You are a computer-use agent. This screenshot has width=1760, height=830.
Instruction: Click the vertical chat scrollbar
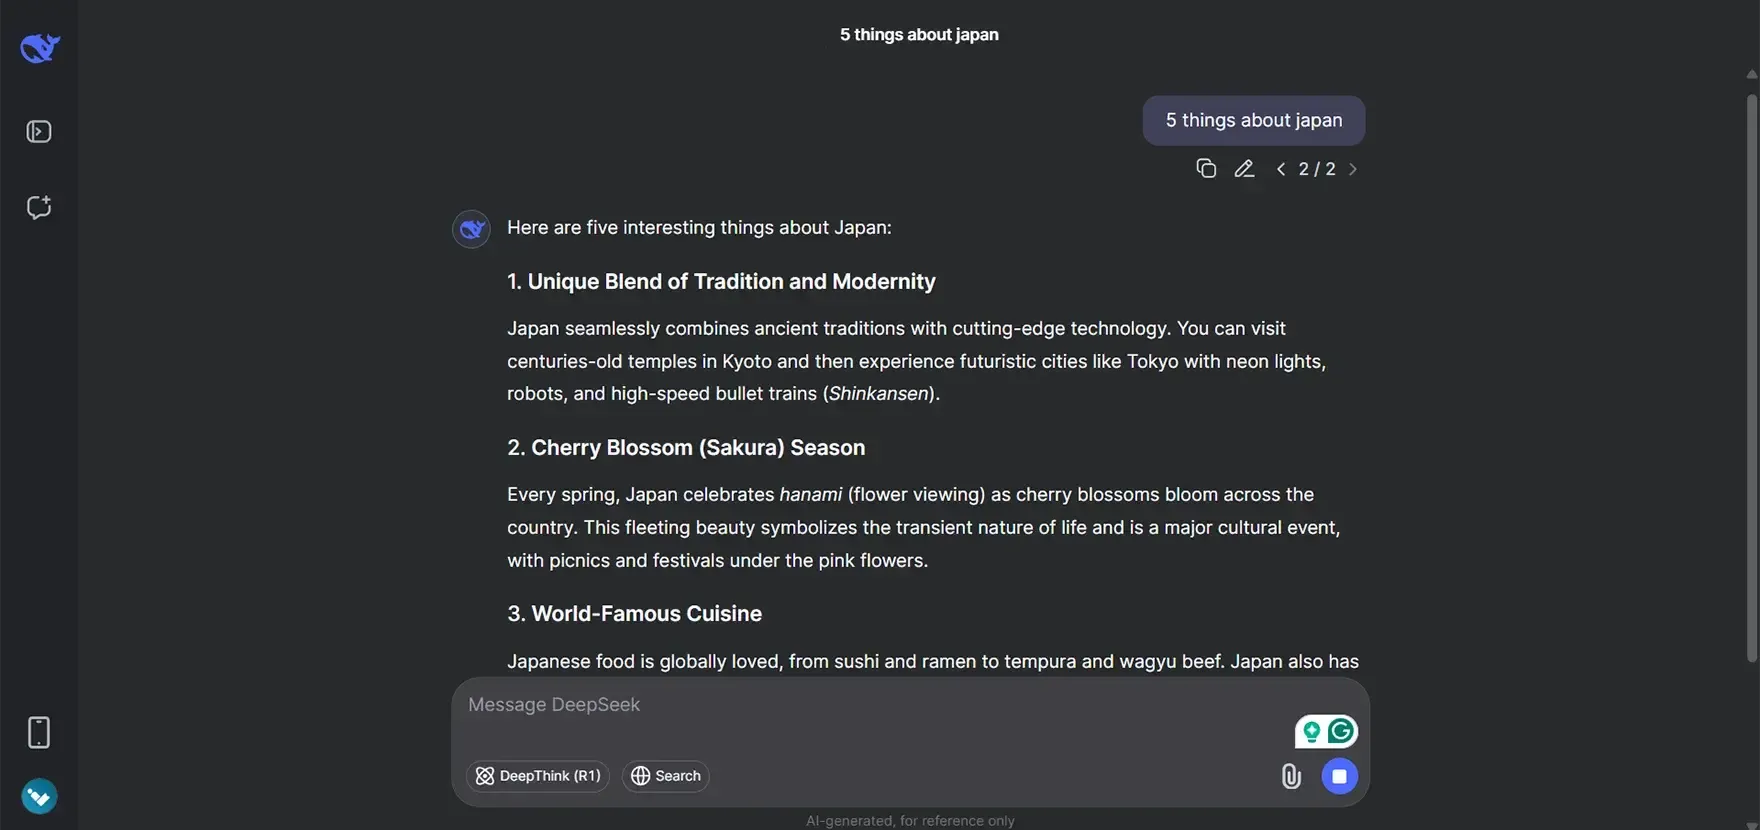1751,378
